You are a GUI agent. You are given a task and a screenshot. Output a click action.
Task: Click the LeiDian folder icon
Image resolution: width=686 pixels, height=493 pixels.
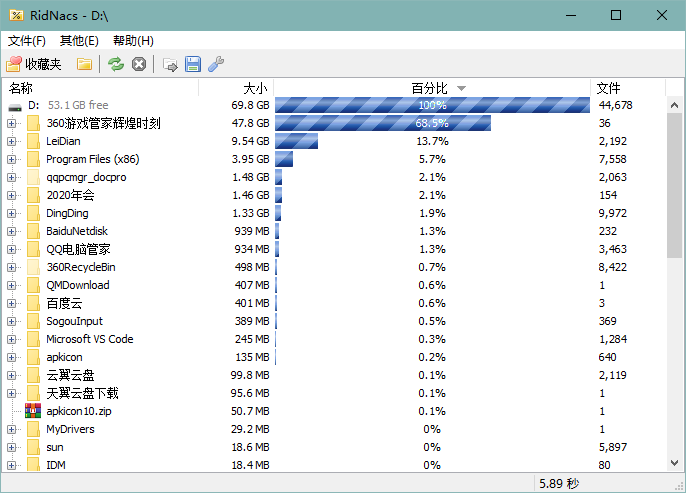pyautogui.click(x=33, y=141)
